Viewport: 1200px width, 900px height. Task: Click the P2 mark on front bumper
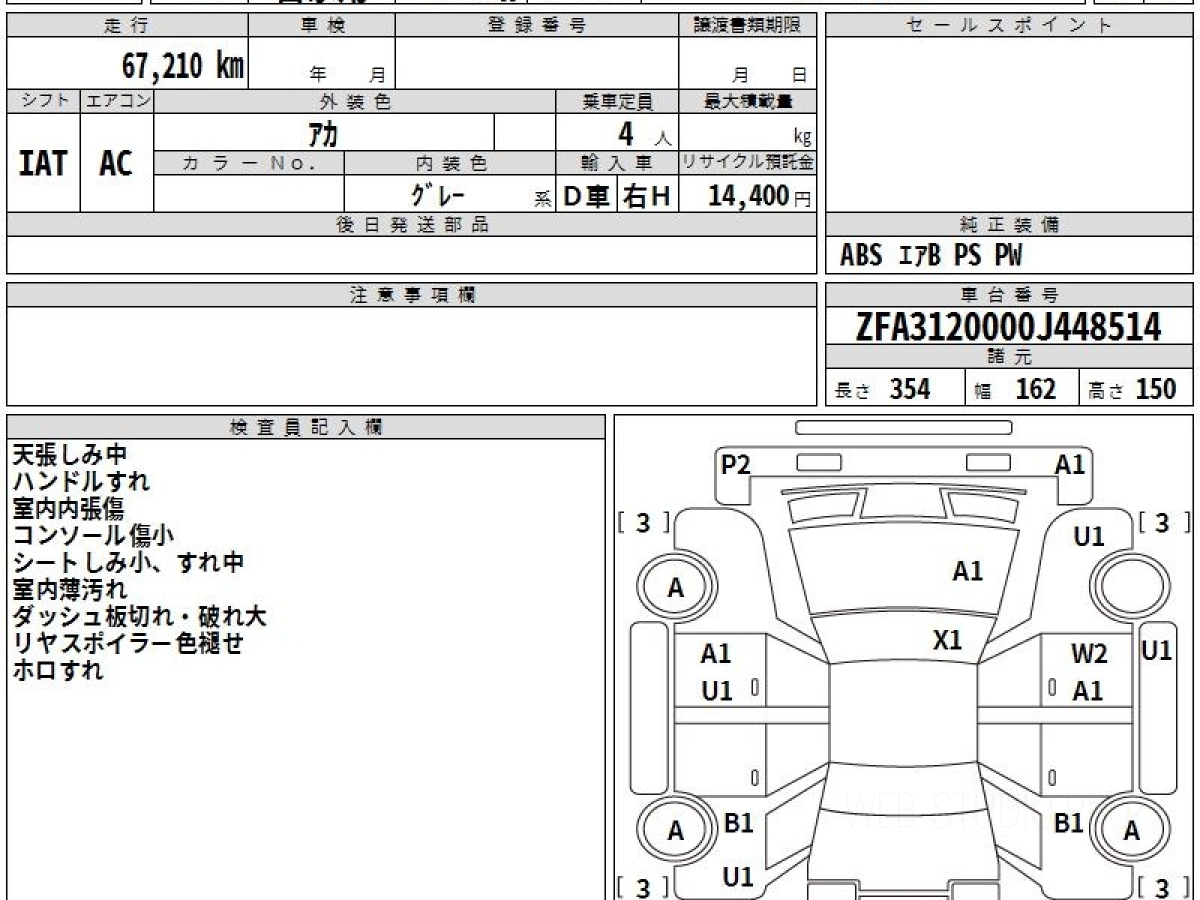[x=736, y=464]
